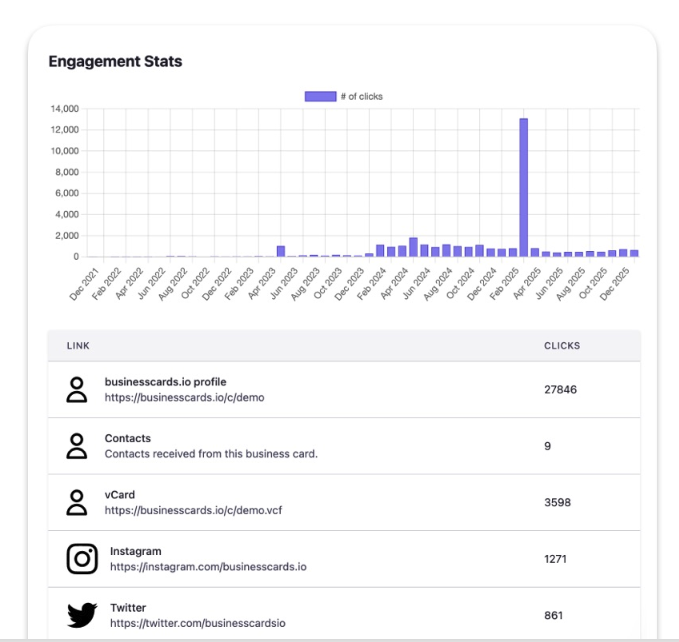Click the Contacts row person icon

point(76,446)
